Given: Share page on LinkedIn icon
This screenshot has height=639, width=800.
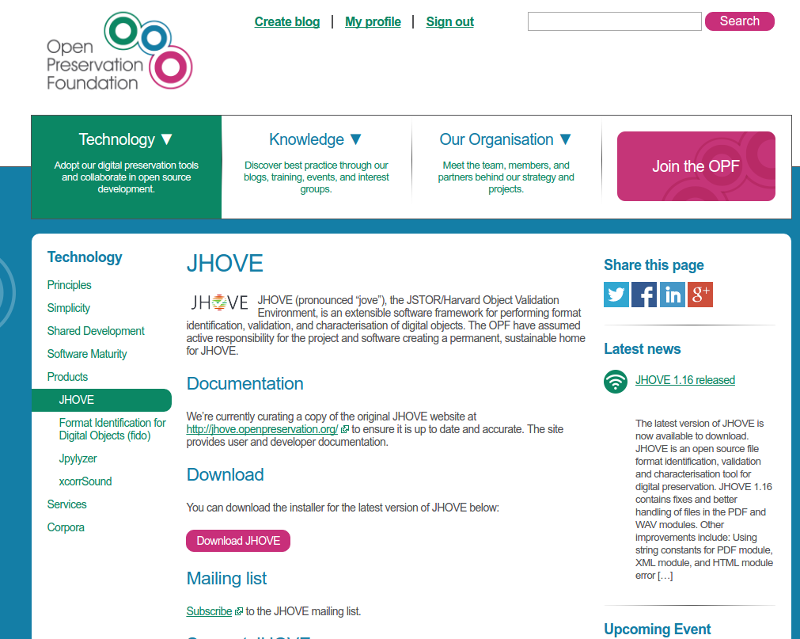Looking at the screenshot, I should pos(672,294).
